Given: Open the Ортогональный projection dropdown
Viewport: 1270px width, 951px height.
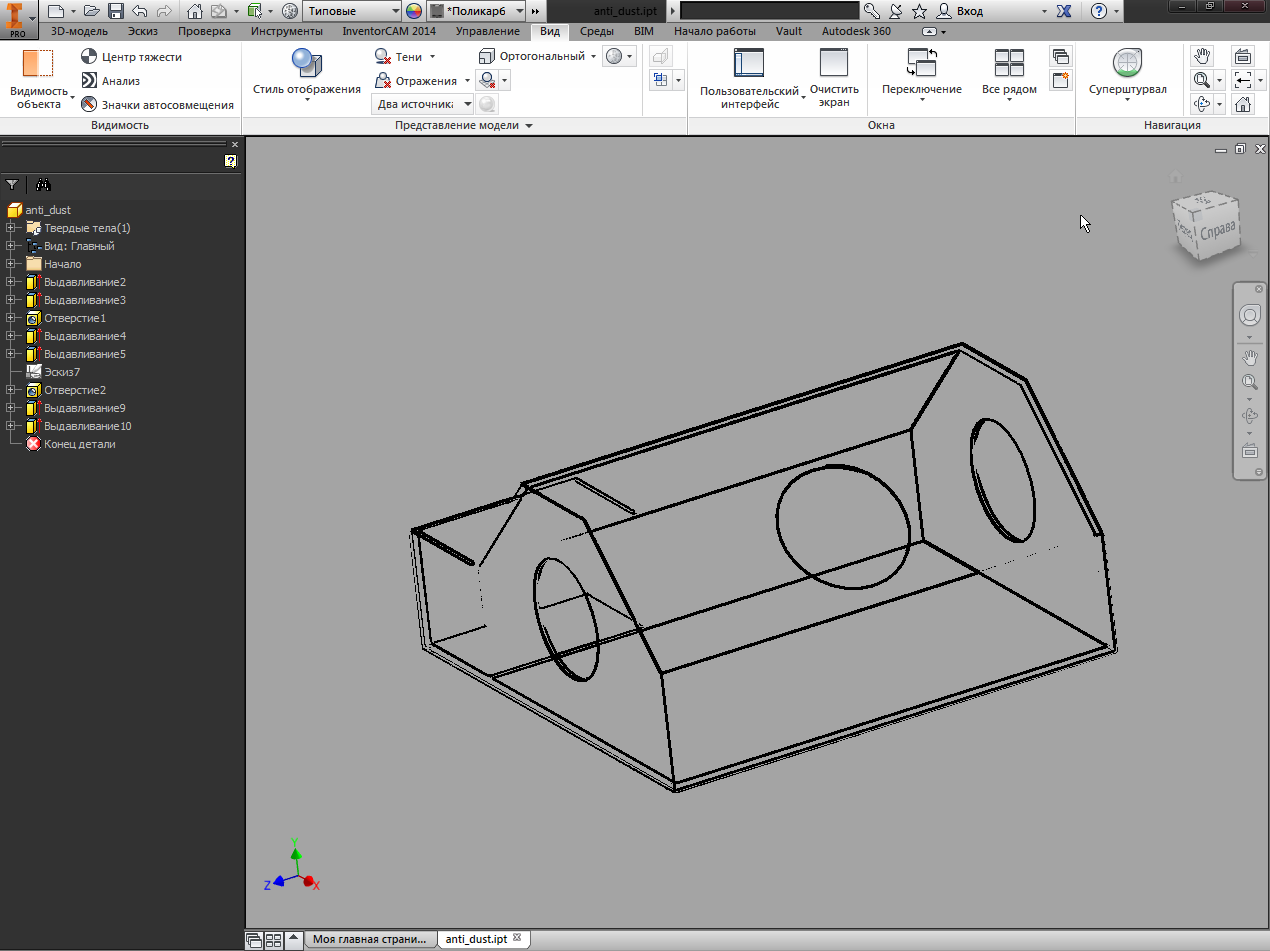Looking at the screenshot, I should pos(593,57).
